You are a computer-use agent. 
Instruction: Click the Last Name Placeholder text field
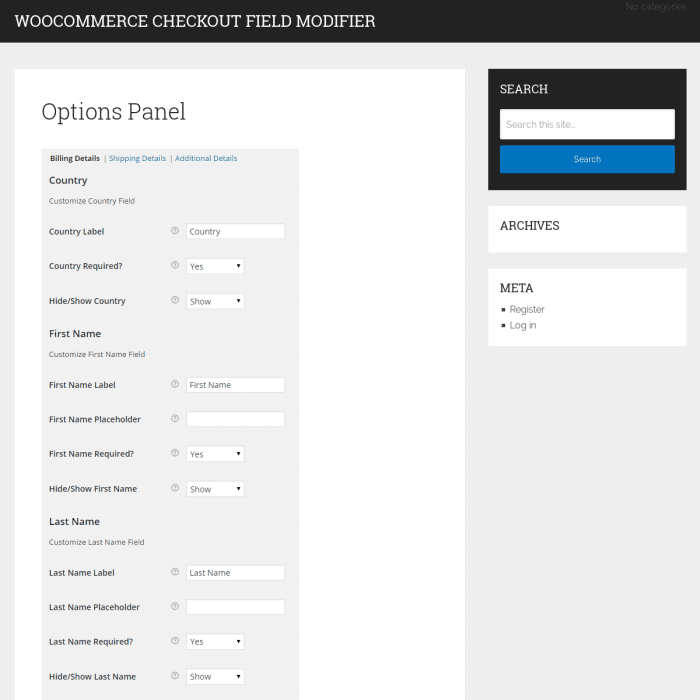tap(235, 607)
